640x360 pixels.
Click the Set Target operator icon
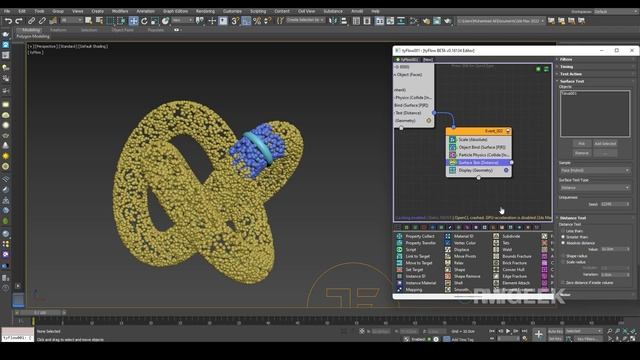coord(400,269)
